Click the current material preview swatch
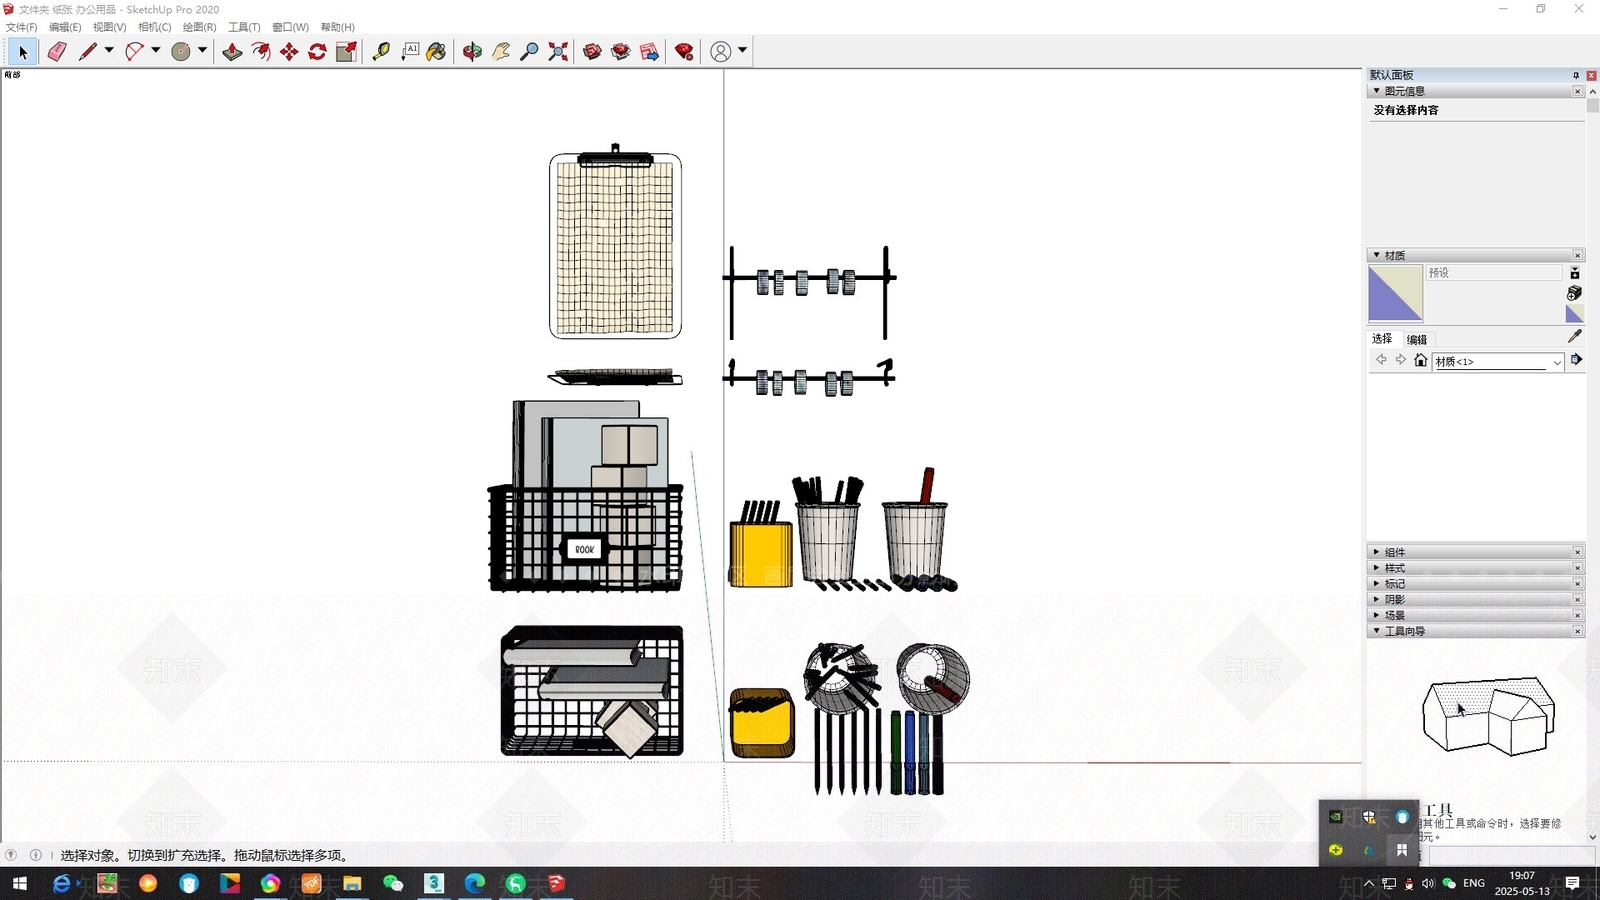The height and width of the screenshot is (900, 1600). coord(1395,293)
